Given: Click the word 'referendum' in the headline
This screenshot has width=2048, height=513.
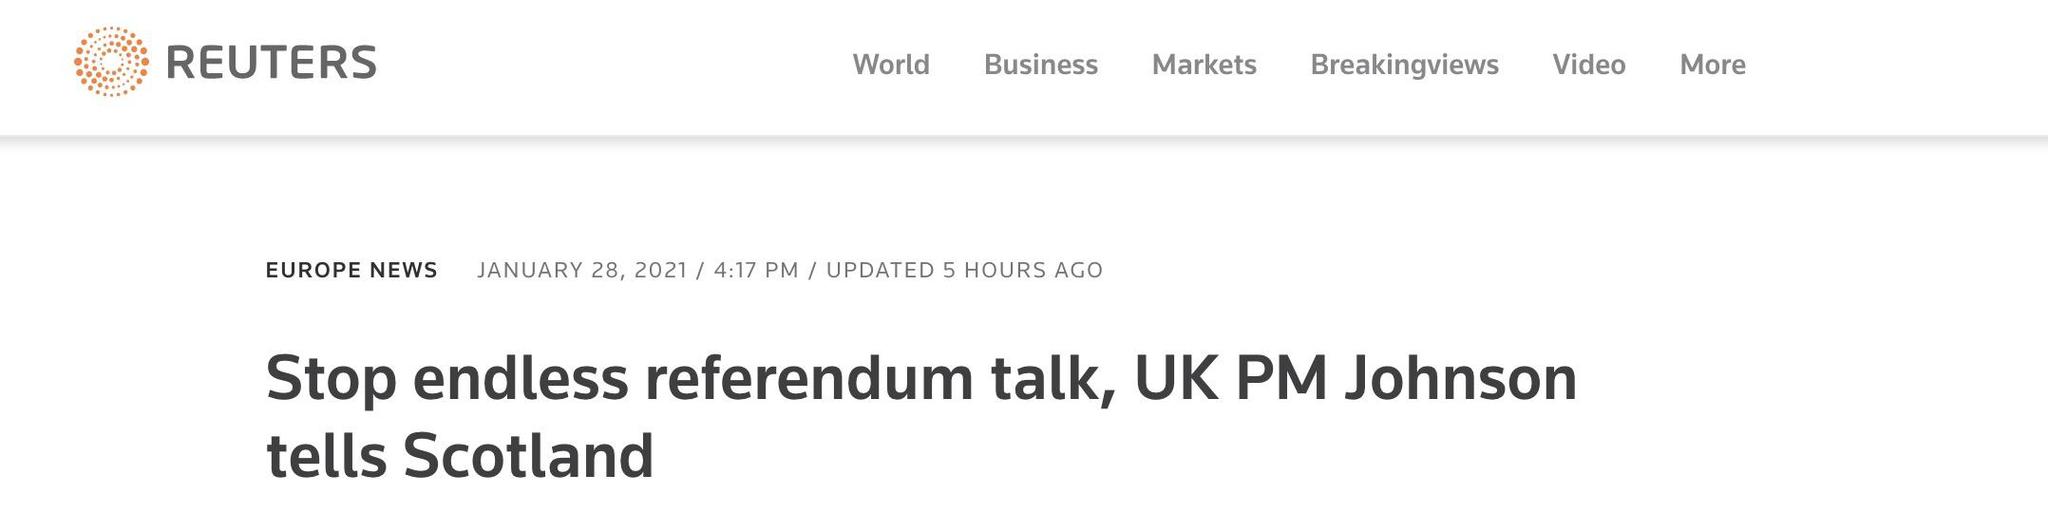Looking at the screenshot, I should click(x=808, y=379).
